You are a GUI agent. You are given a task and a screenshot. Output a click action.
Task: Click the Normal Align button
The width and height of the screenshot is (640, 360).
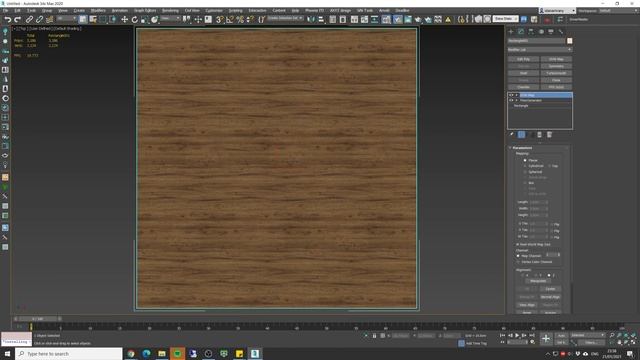[550, 297]
